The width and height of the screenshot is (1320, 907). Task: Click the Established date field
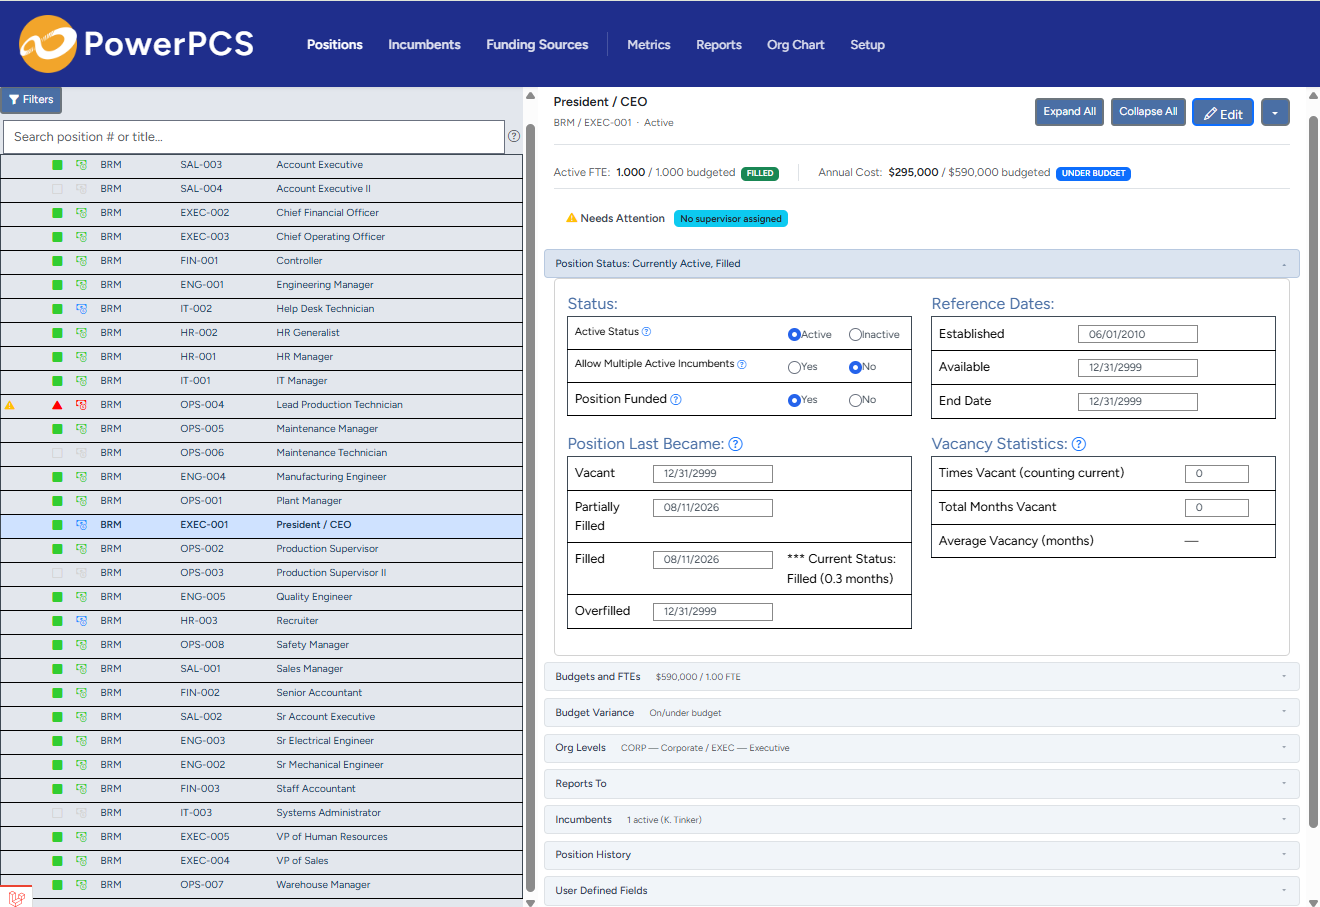[1138, 335]
